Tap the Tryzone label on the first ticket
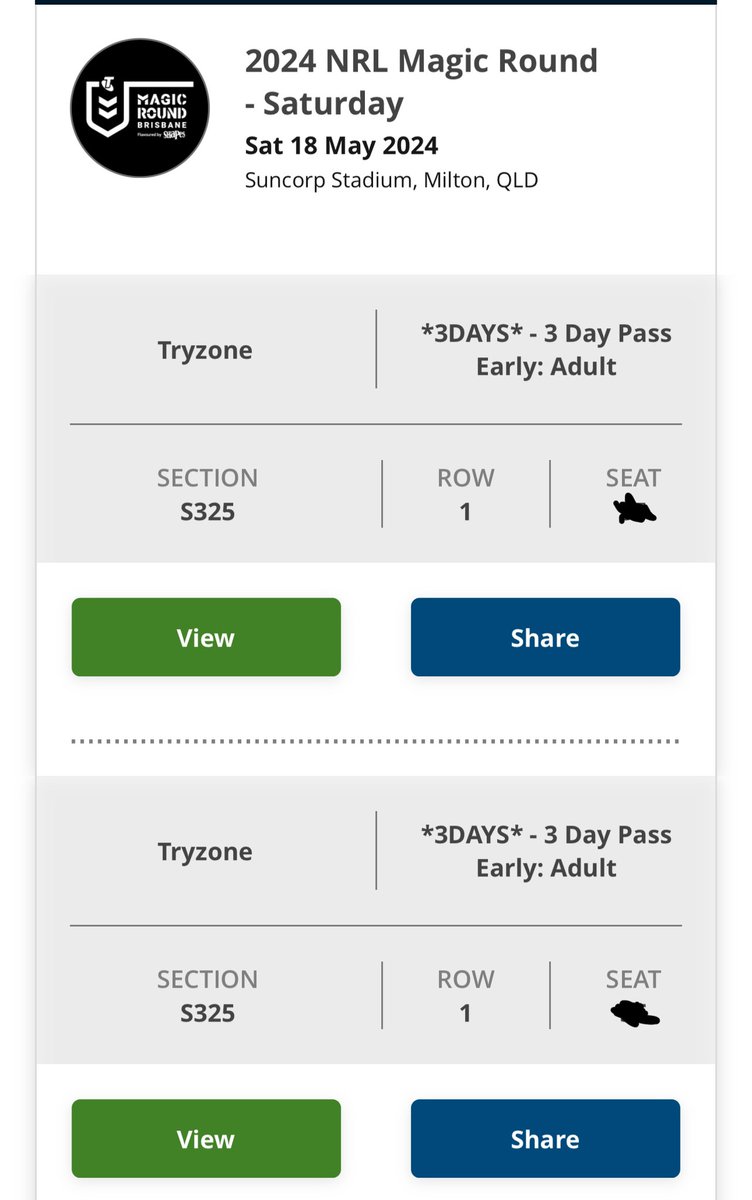The image size is (752, 1200). [x=205, y=350]
